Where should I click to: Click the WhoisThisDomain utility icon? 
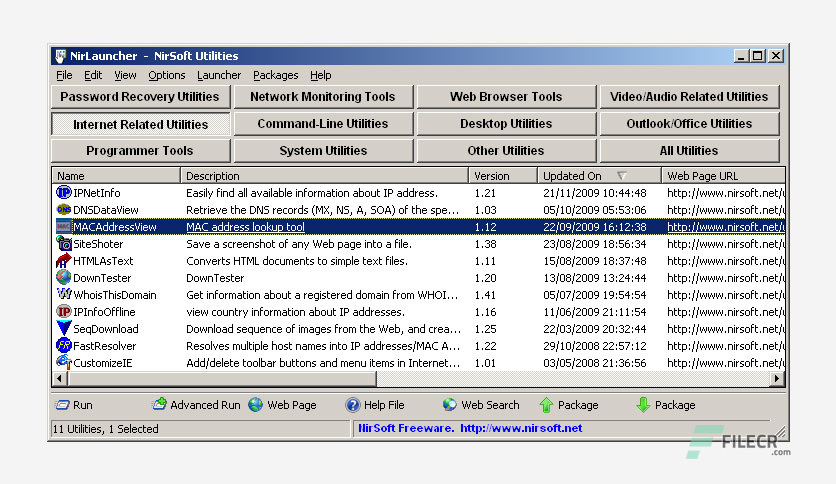click(63, 294)
